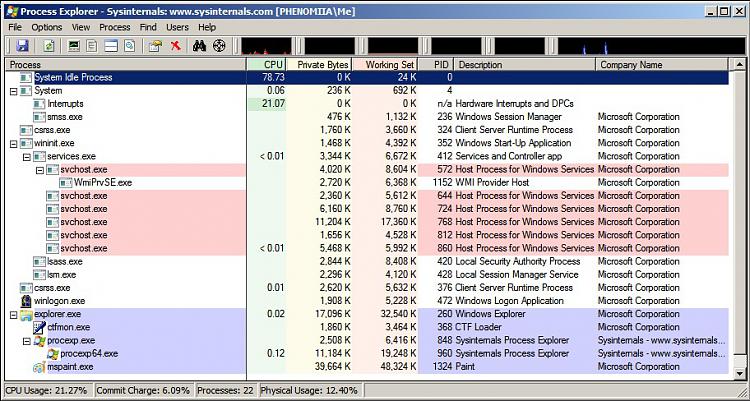750x401 pixels.
Task: Toggle the Show Process Tree toolbar icon
Action: click(92, 46)
